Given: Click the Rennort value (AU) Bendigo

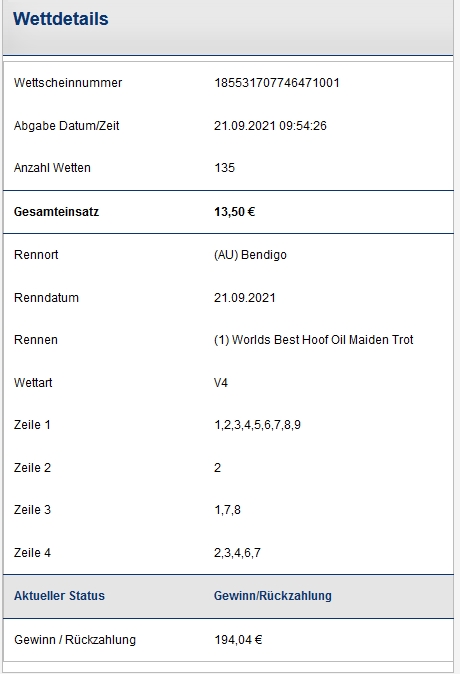Looking at the screenshot, I should (x=250, y=255).
